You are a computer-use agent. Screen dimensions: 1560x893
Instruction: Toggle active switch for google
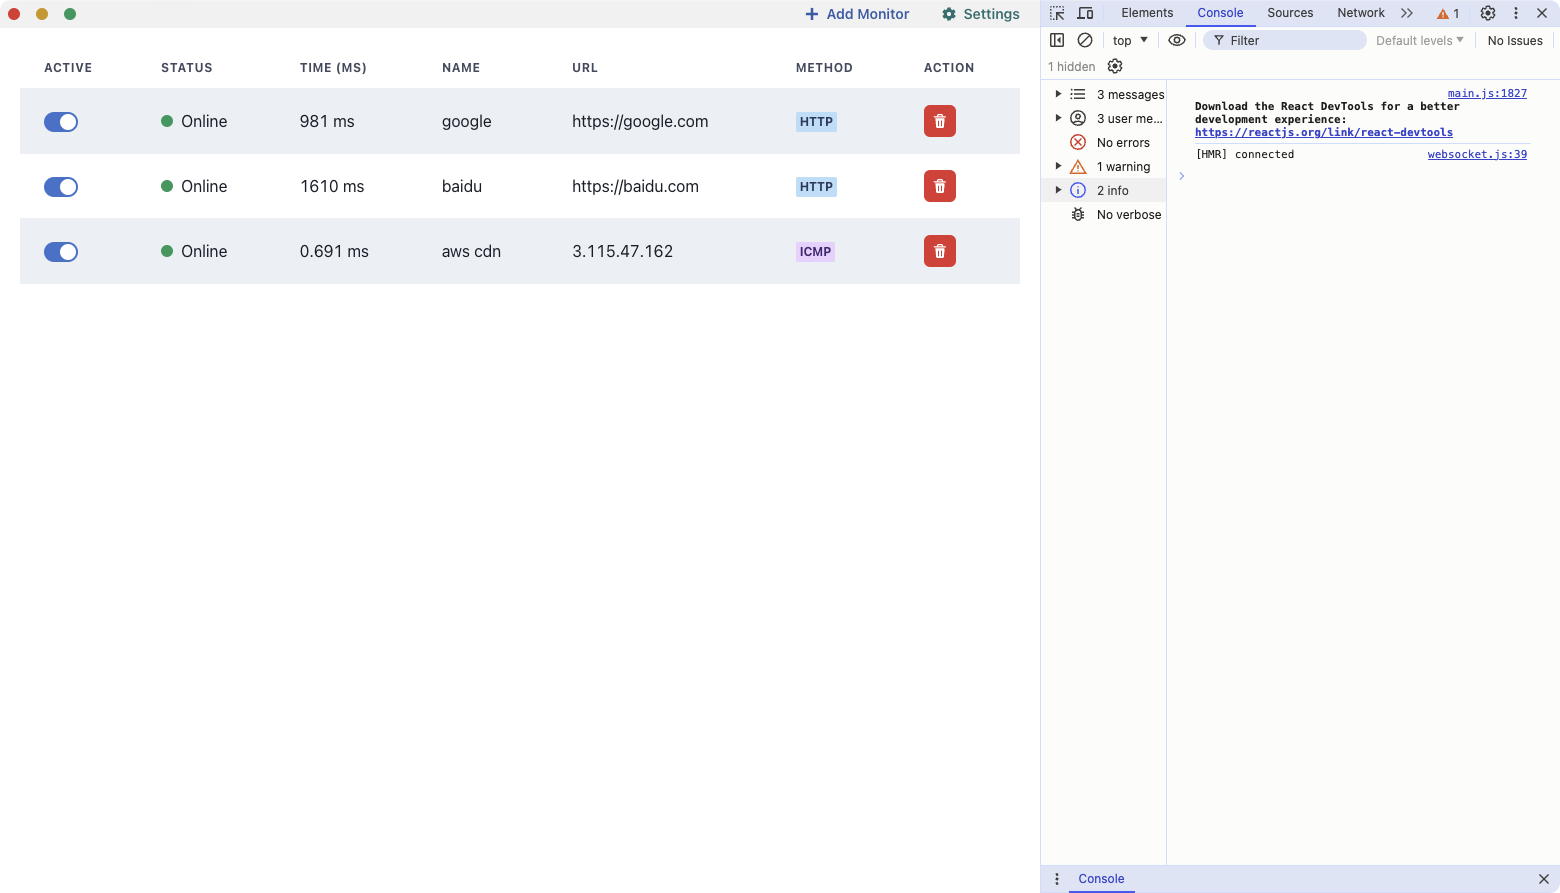61,122
